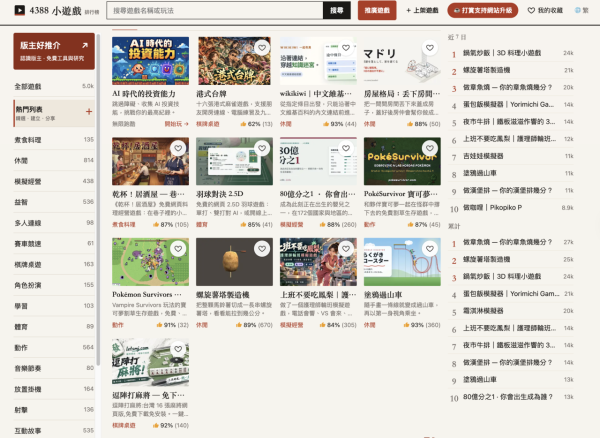Toggle the heart on 塗鴉過山車 card
The image size is (600, 438).
[x=430, y=249]
